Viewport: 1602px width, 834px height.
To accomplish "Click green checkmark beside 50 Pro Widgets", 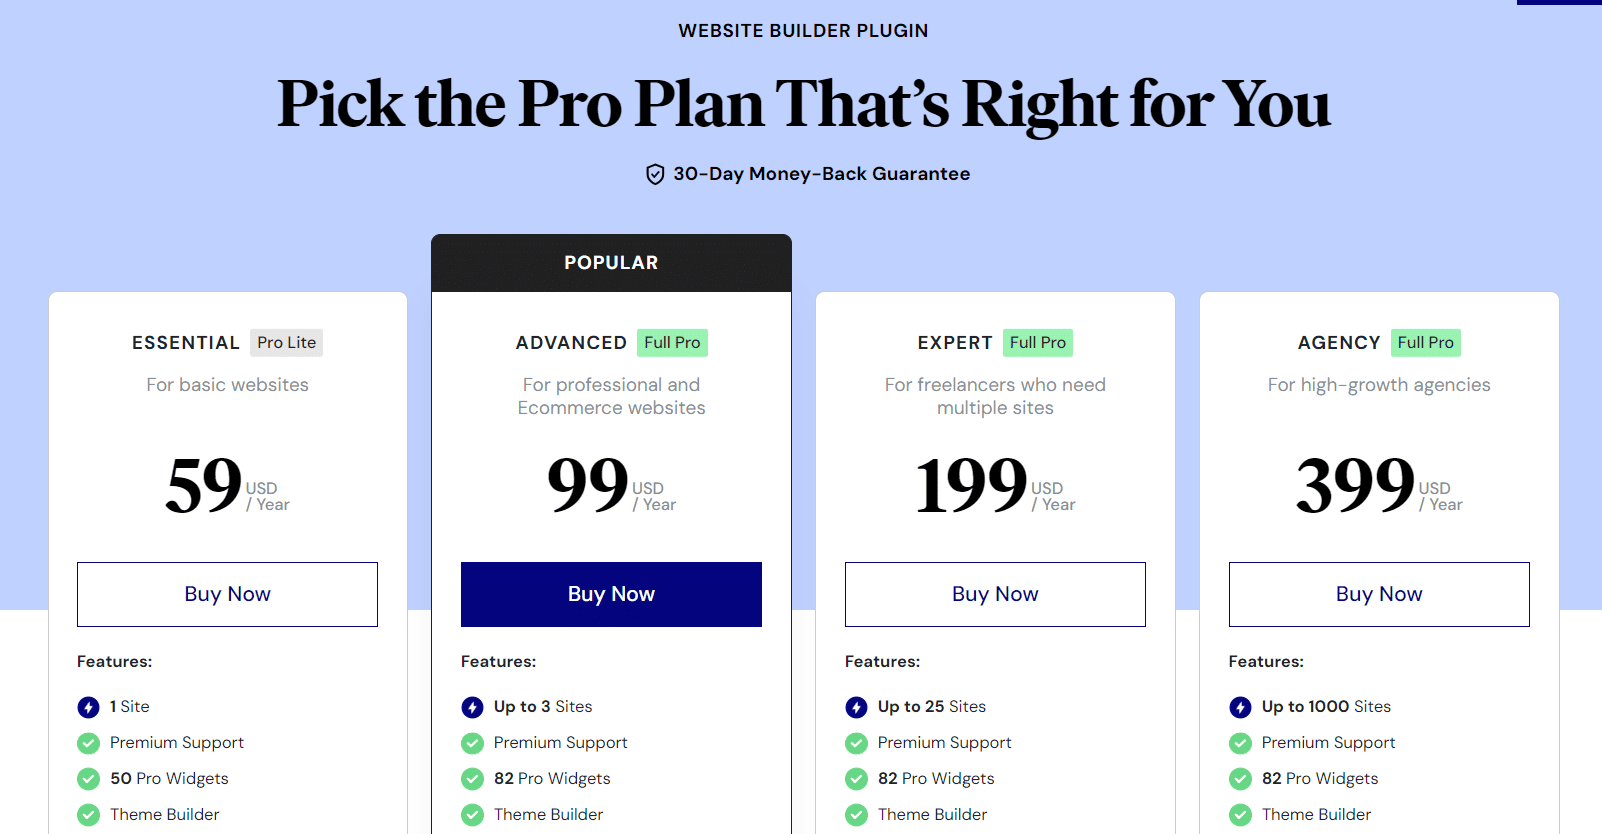I will (x=89, y=779).
